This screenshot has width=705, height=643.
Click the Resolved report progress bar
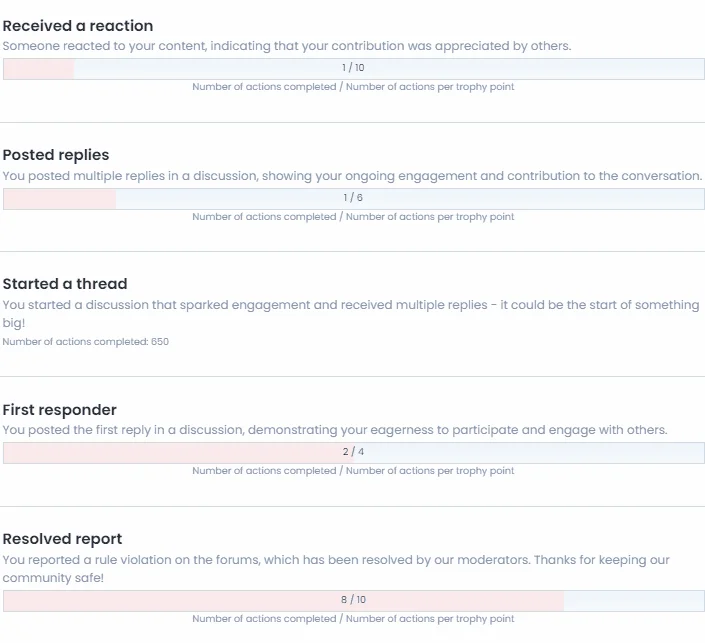(353, 601)
